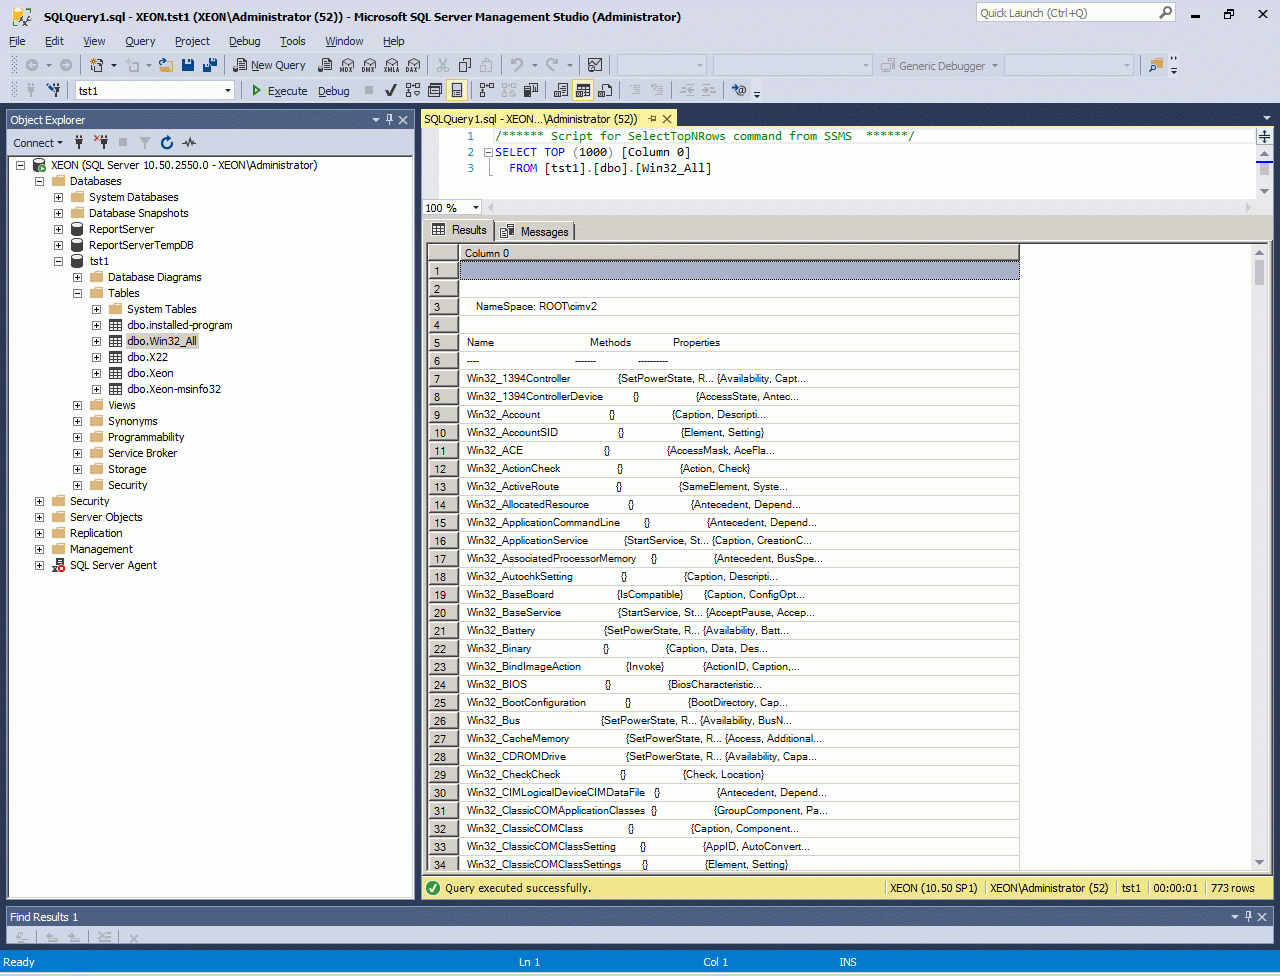The image size is (1280, 976).
Task: Start a new DMX query
Action: 369,65
